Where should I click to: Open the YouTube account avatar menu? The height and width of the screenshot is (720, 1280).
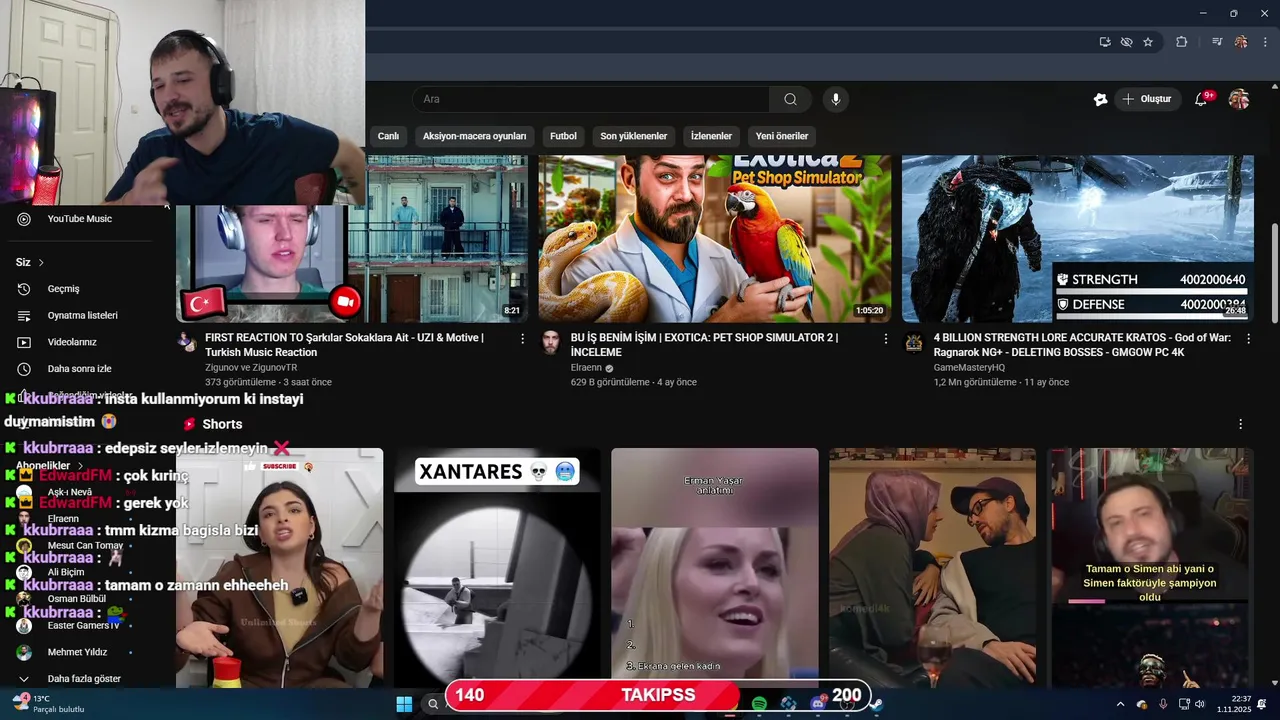point(1239,99)
